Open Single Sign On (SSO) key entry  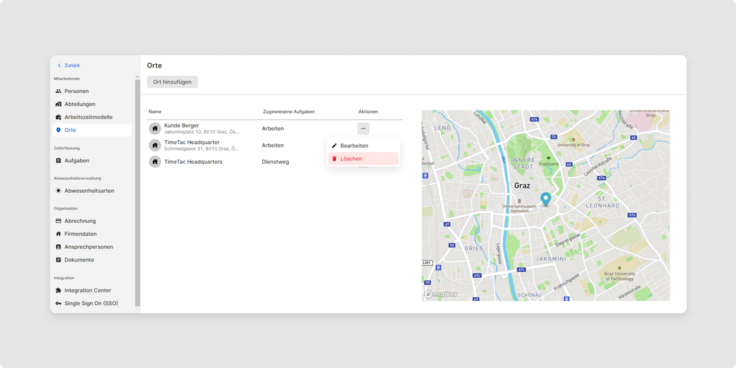pyautogui.click(x=92, y=303)
